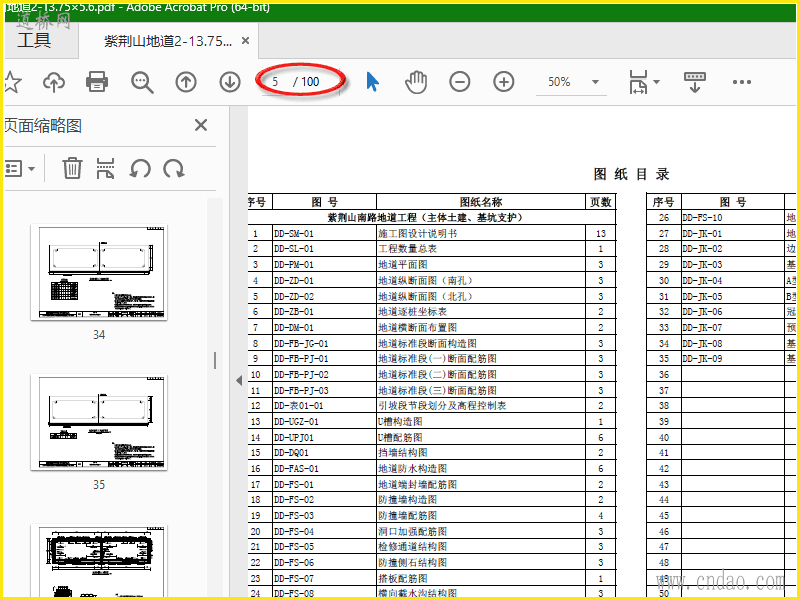Click the bookmark star icon

click(x=12, y=82)
